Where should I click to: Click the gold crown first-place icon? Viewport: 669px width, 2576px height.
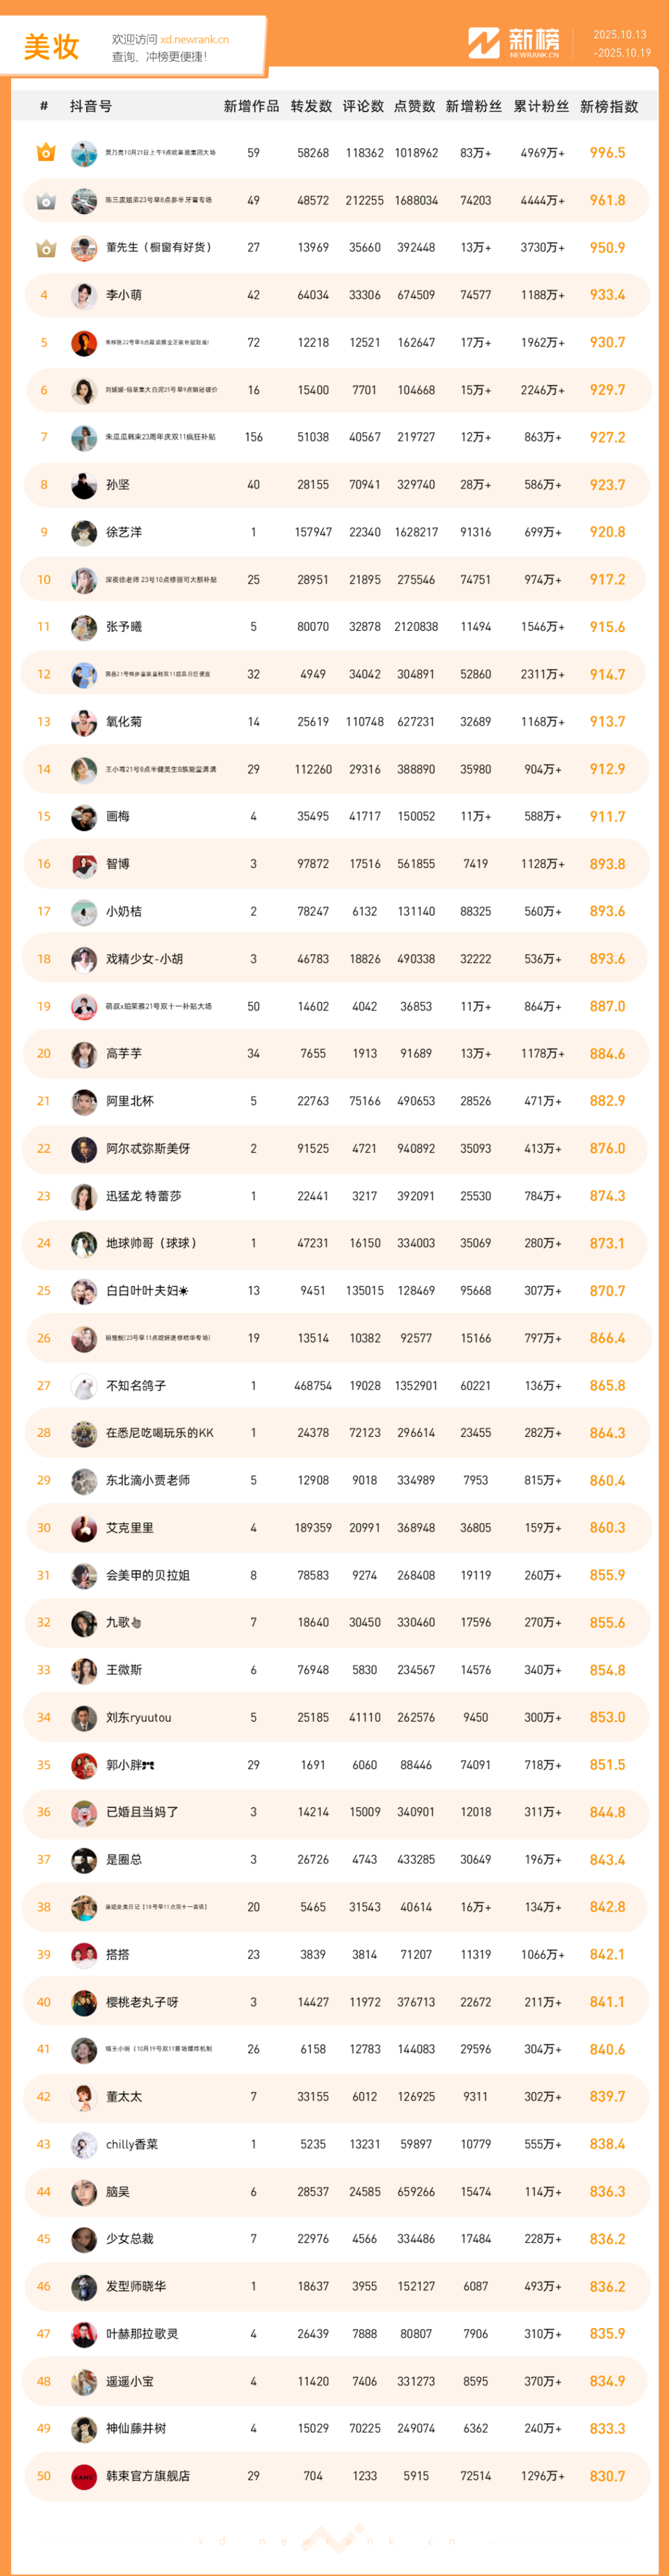[x=45, y=153]
